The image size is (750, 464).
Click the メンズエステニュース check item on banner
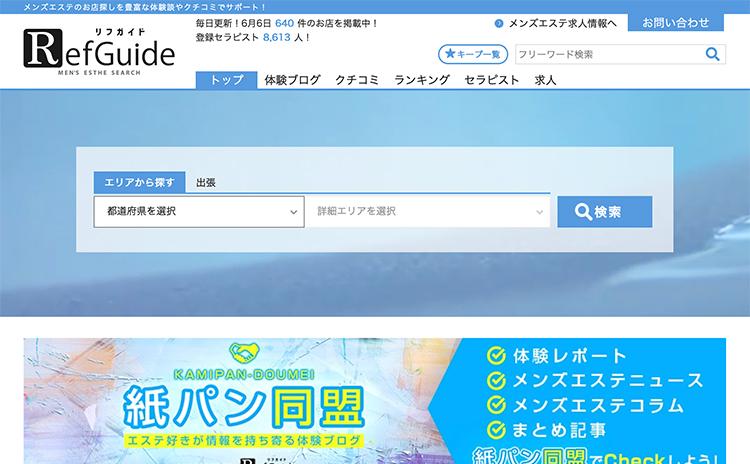(x=595, y=381)
